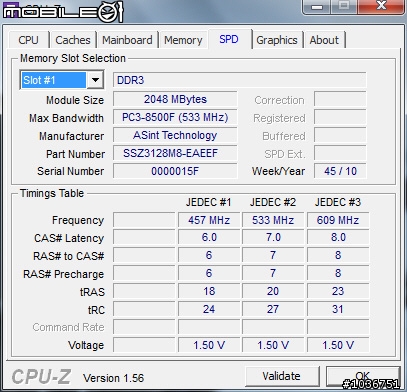Click the JEDEC #3 column header

tap(338, 202)
